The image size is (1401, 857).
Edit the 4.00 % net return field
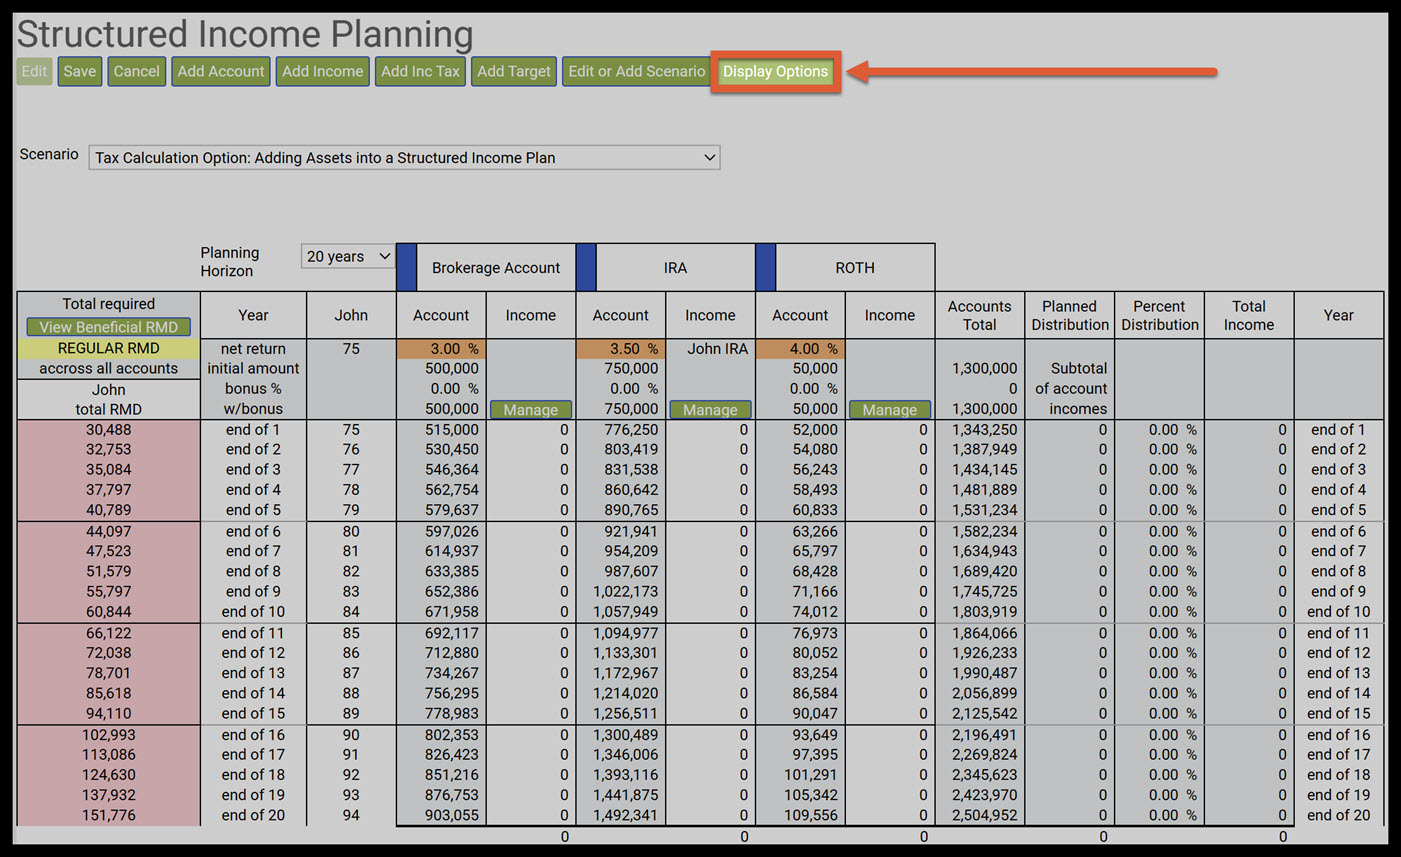(x=800, y=349)
